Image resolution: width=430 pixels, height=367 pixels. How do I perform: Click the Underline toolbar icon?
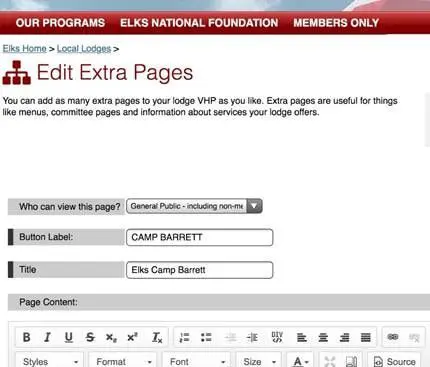click(69, 337)
